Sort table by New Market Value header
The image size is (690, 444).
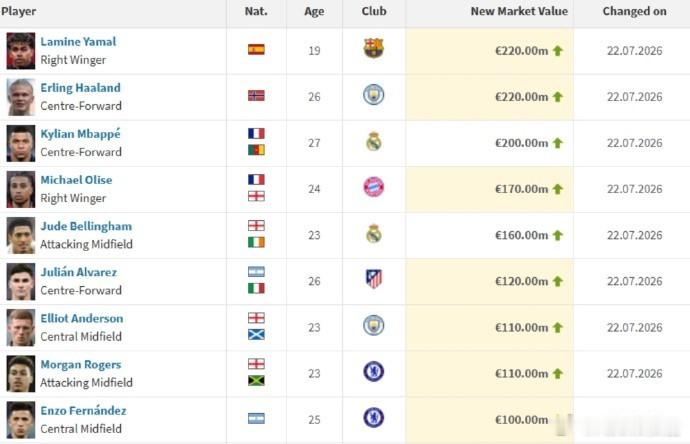click(x=519, y=11)
